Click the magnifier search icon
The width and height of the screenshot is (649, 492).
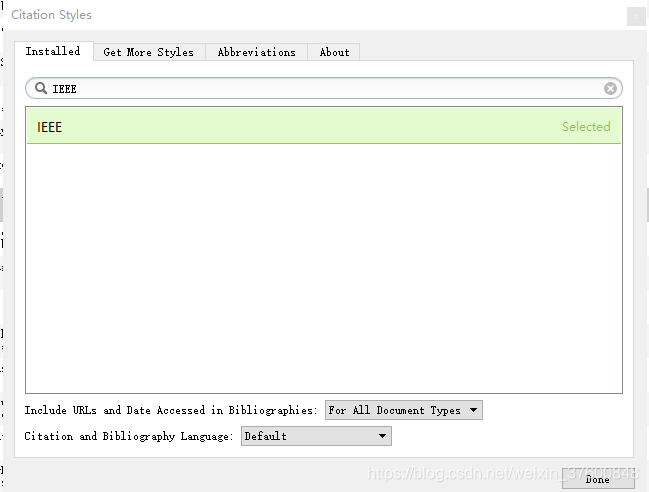(x=41, y=88)
